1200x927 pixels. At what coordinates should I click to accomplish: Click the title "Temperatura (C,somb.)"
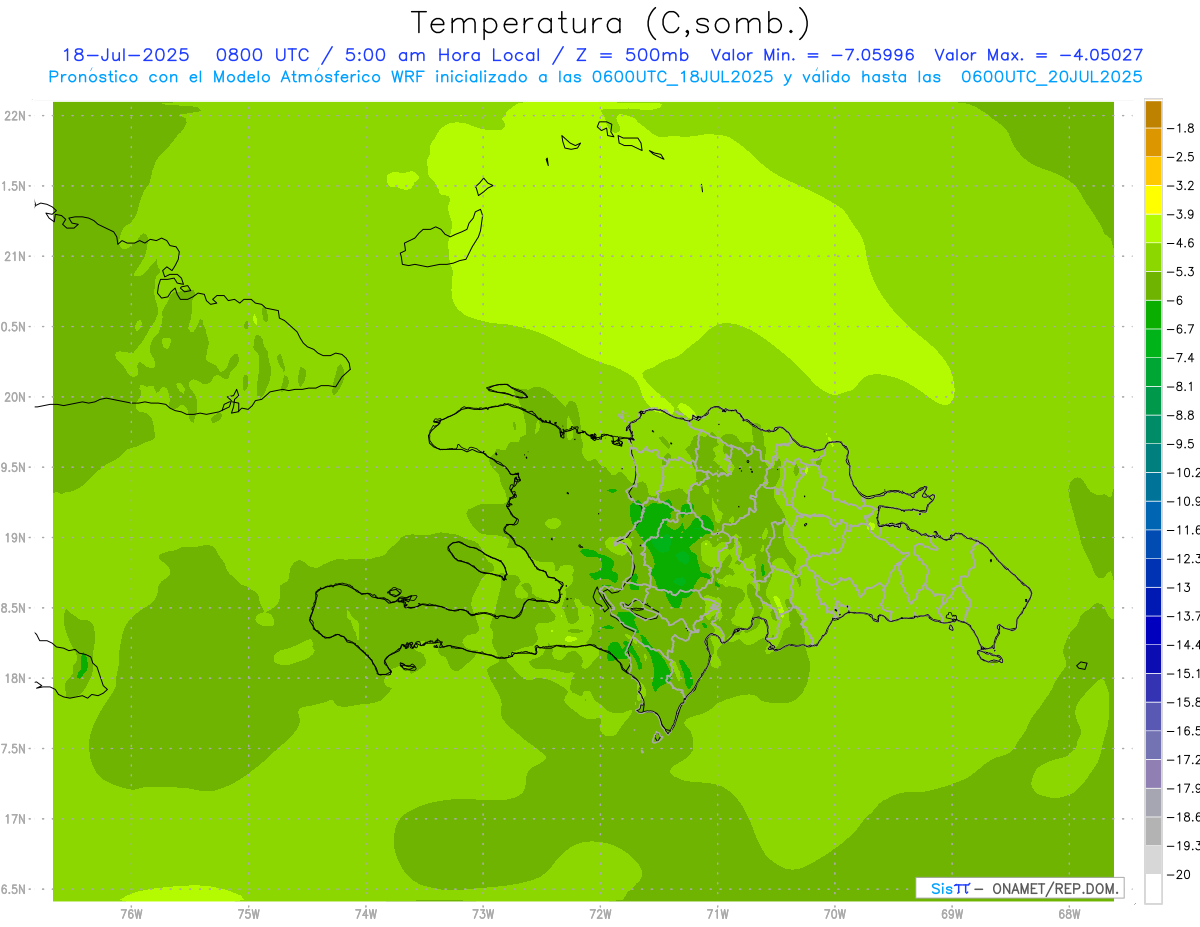[611, 24]
